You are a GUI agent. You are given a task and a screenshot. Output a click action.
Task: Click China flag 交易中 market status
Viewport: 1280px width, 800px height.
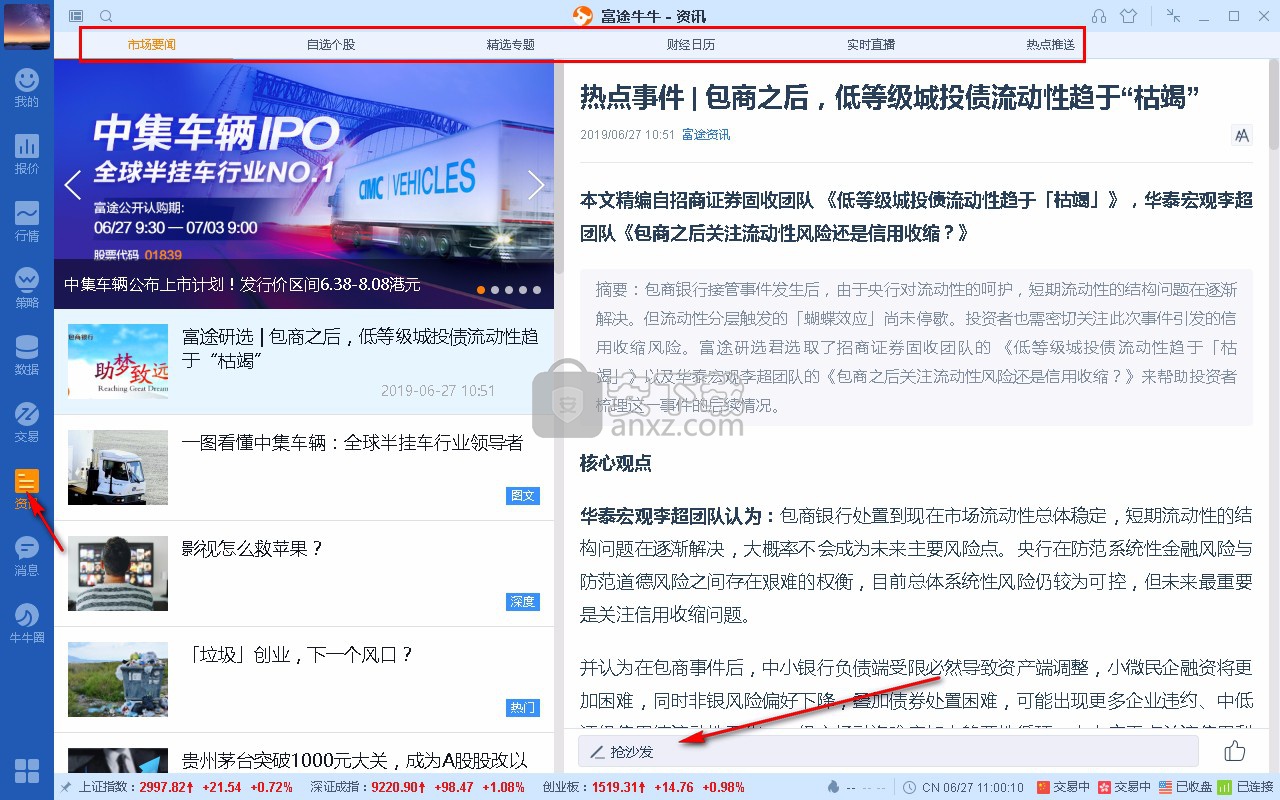(x=1063, y=787)
